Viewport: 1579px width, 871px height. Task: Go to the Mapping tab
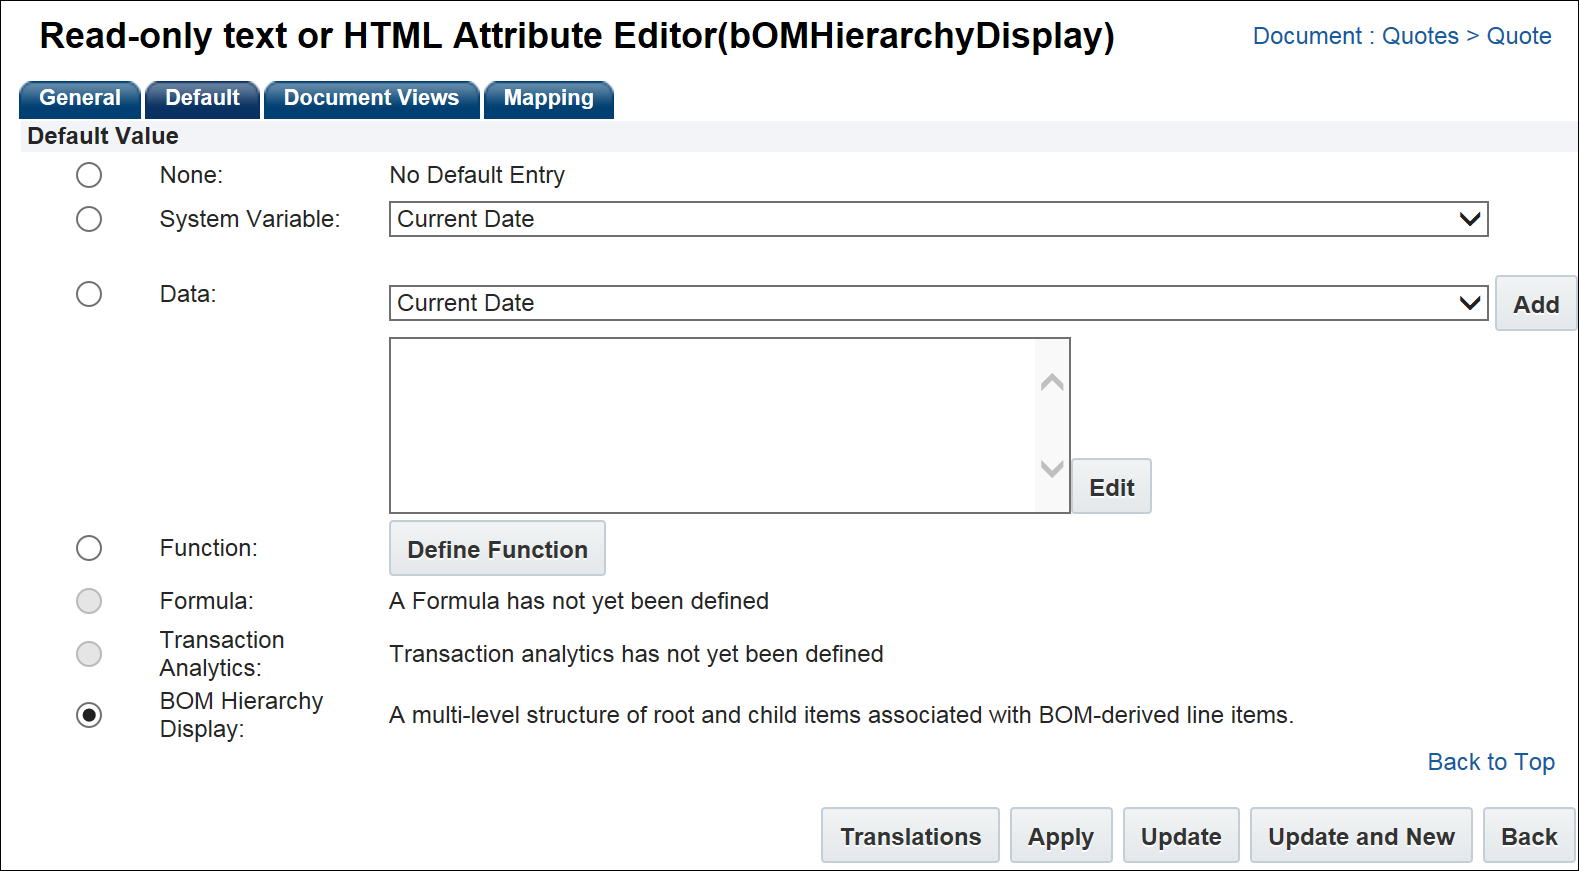[x=548, y=99]
